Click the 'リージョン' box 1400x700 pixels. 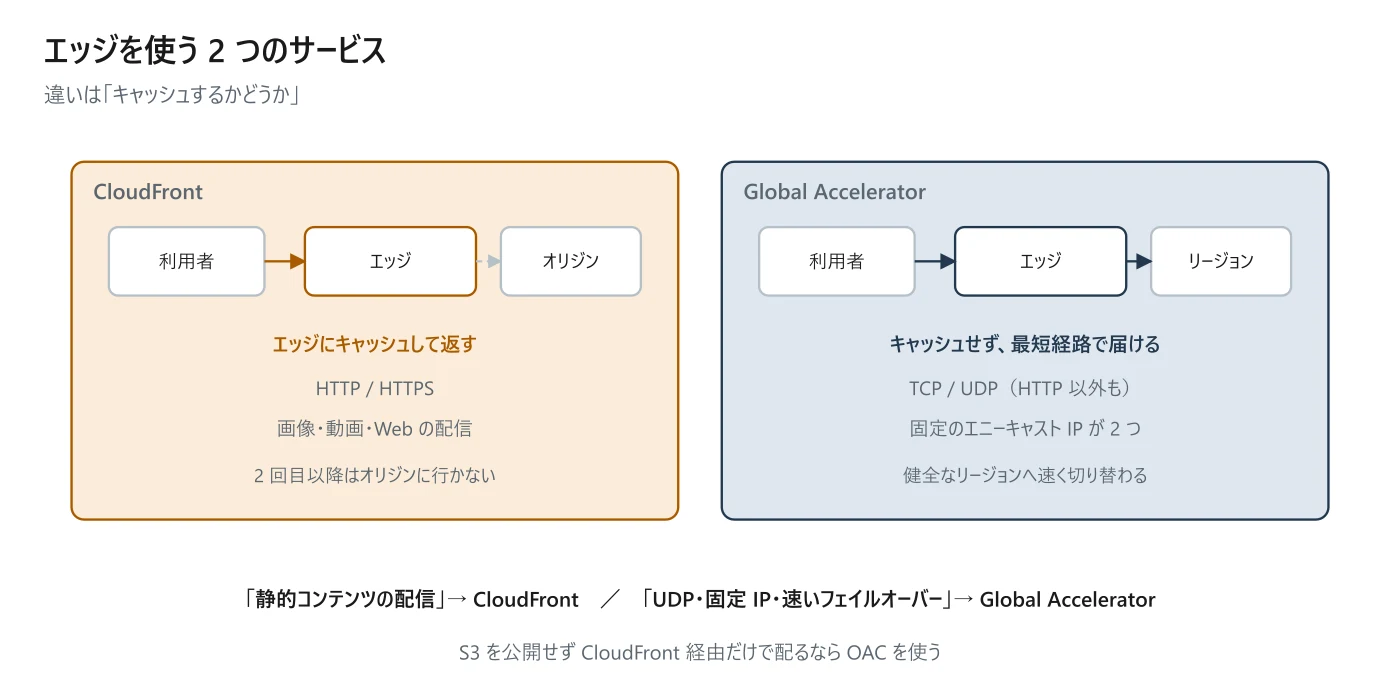(x=1221, y=261)
